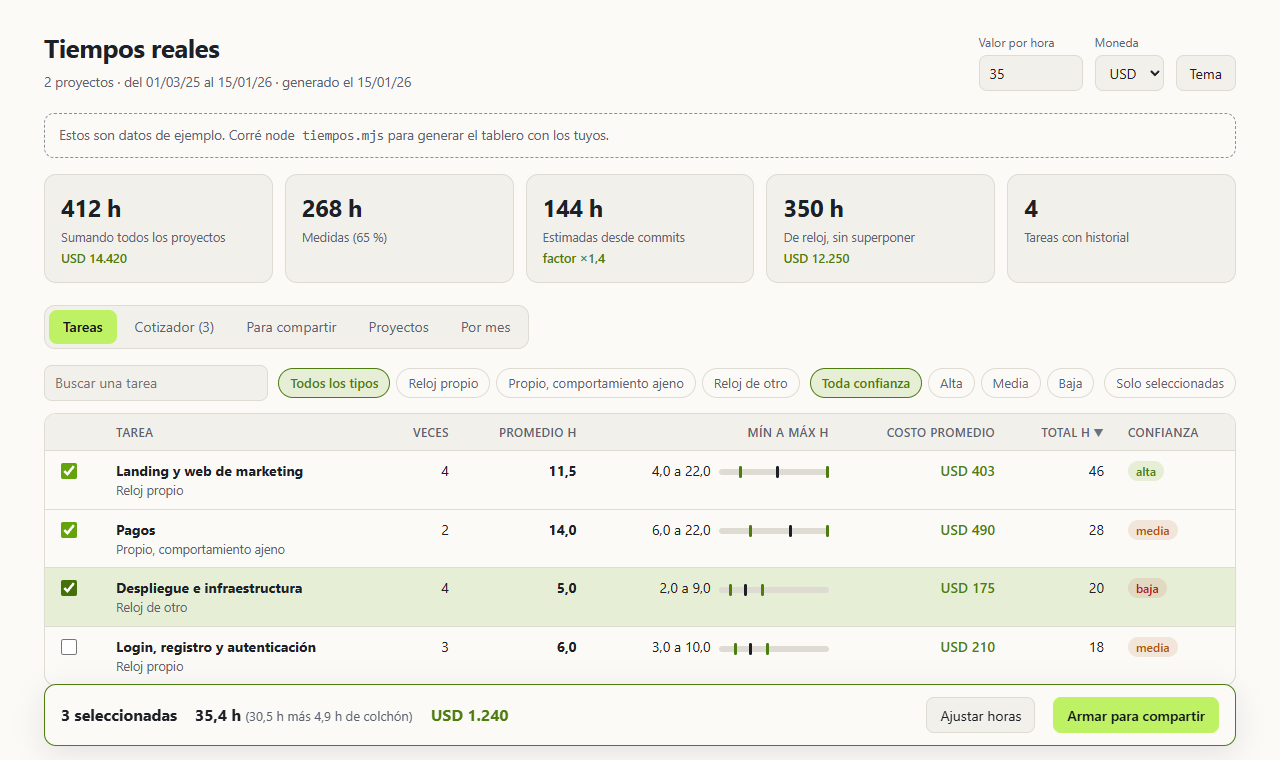Sort the table by Tarea header
The height and width of the screenshot is (760, 1280).
[134, 433]
